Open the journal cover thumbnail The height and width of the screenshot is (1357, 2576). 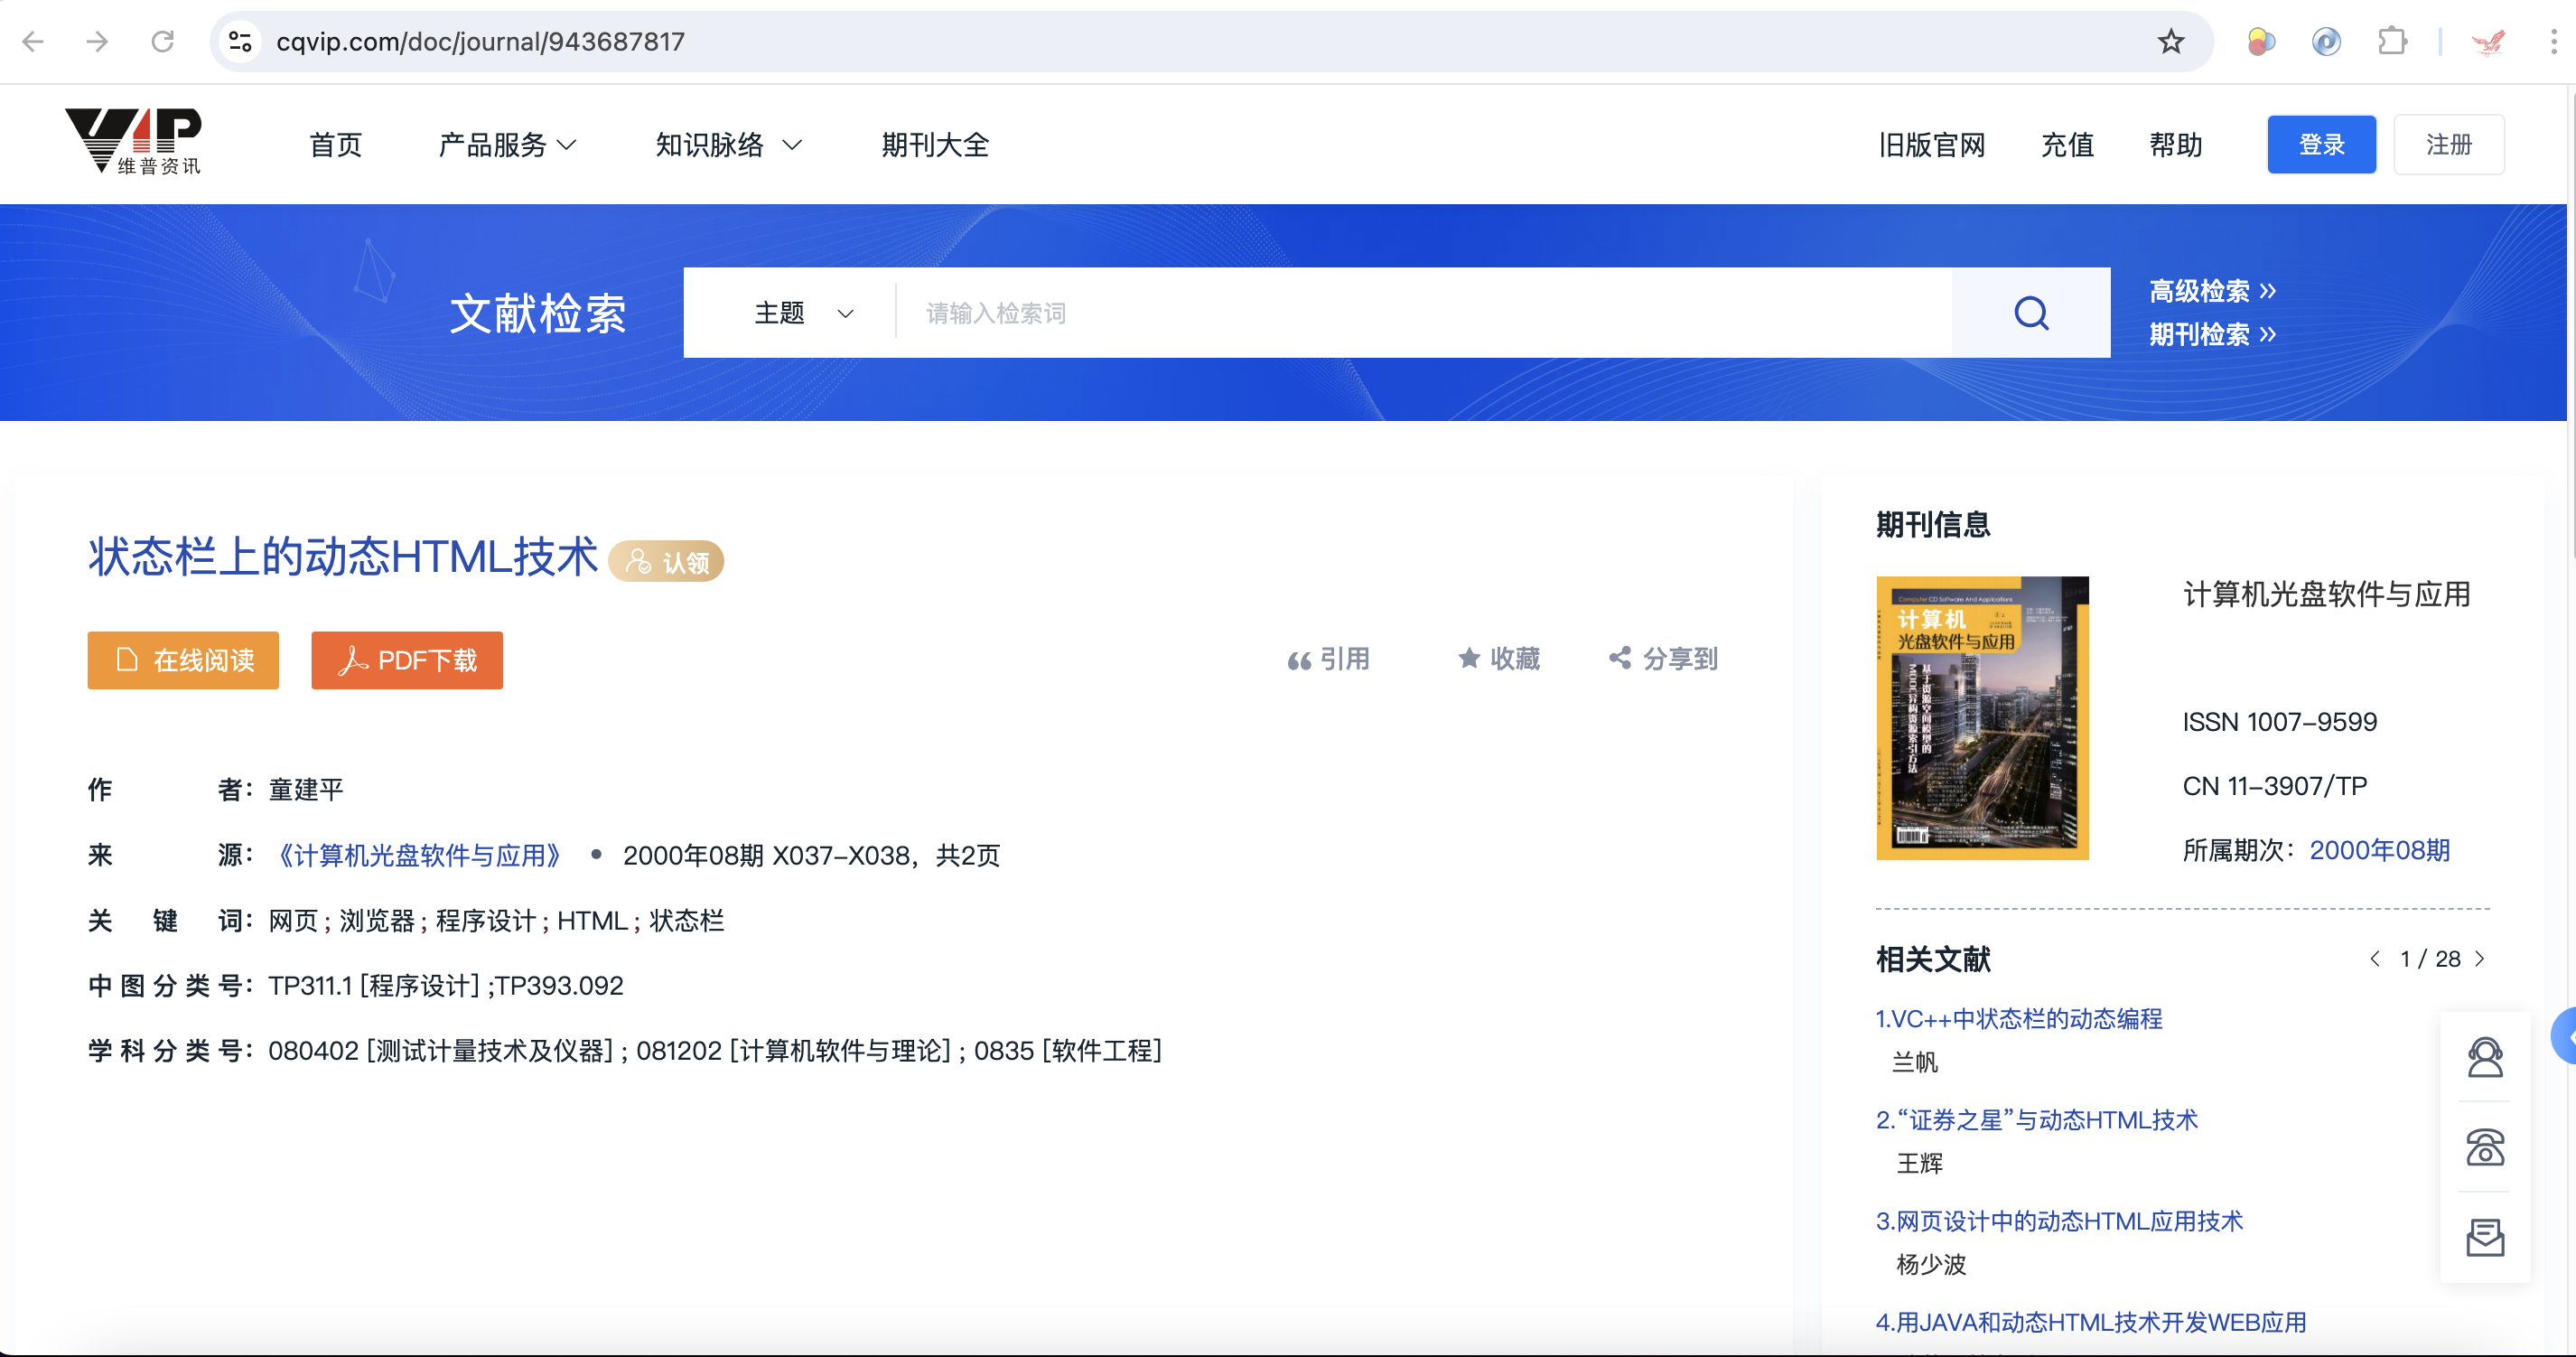pyautogui.click(x=1981, y=717)
